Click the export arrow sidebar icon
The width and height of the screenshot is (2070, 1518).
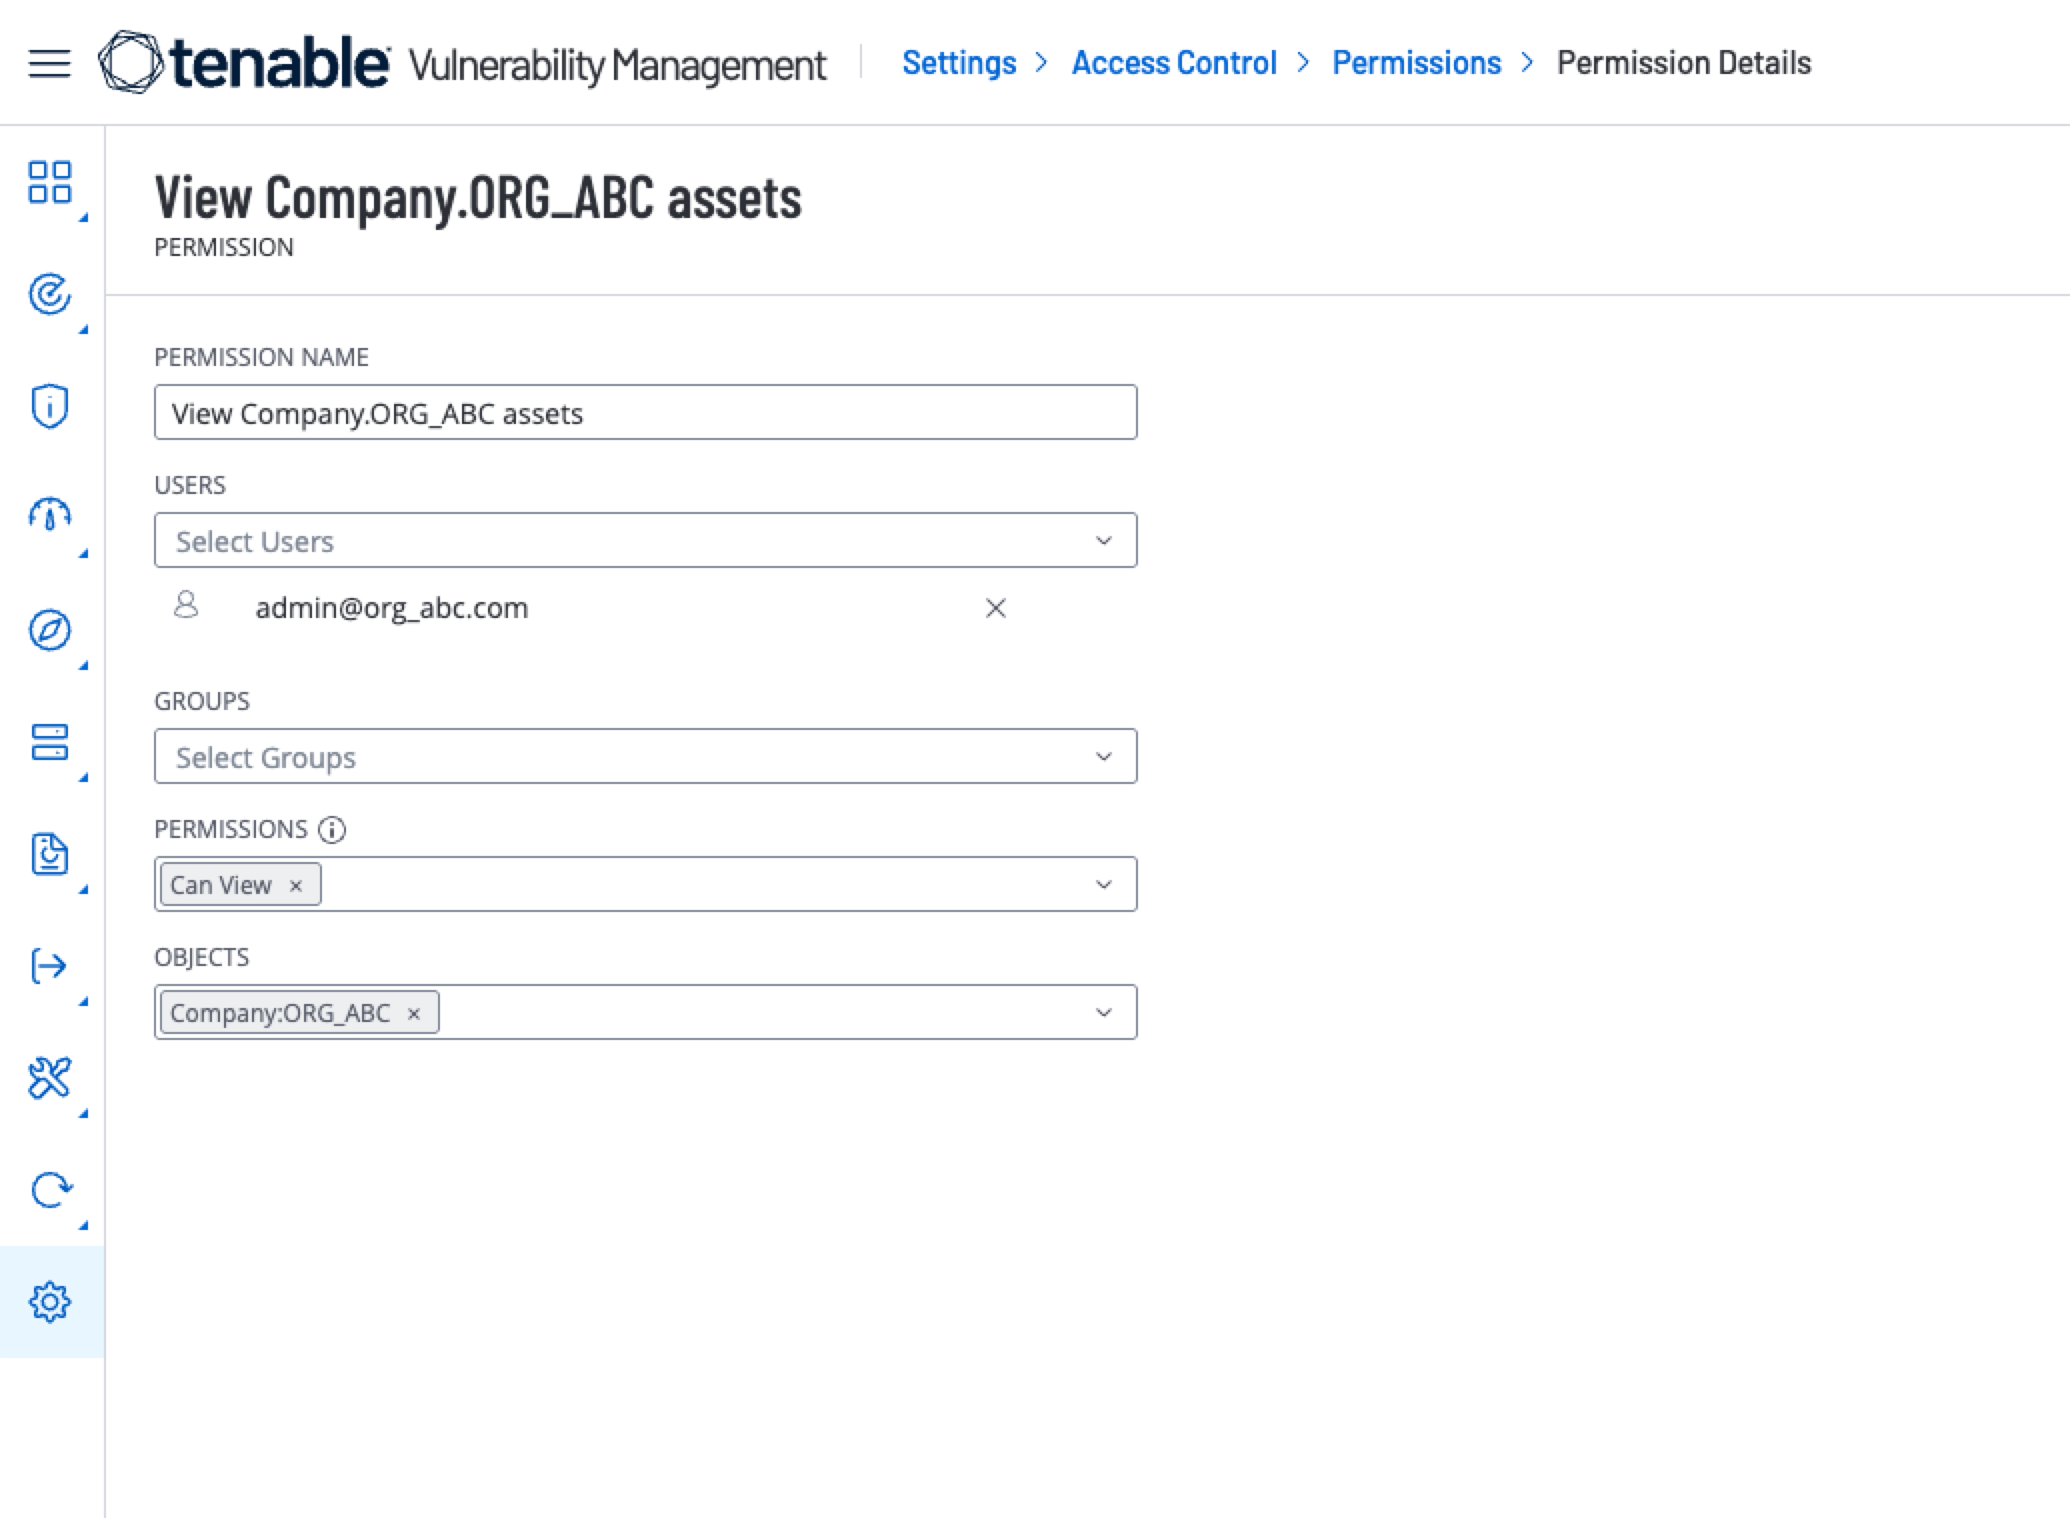coord(49,966)
